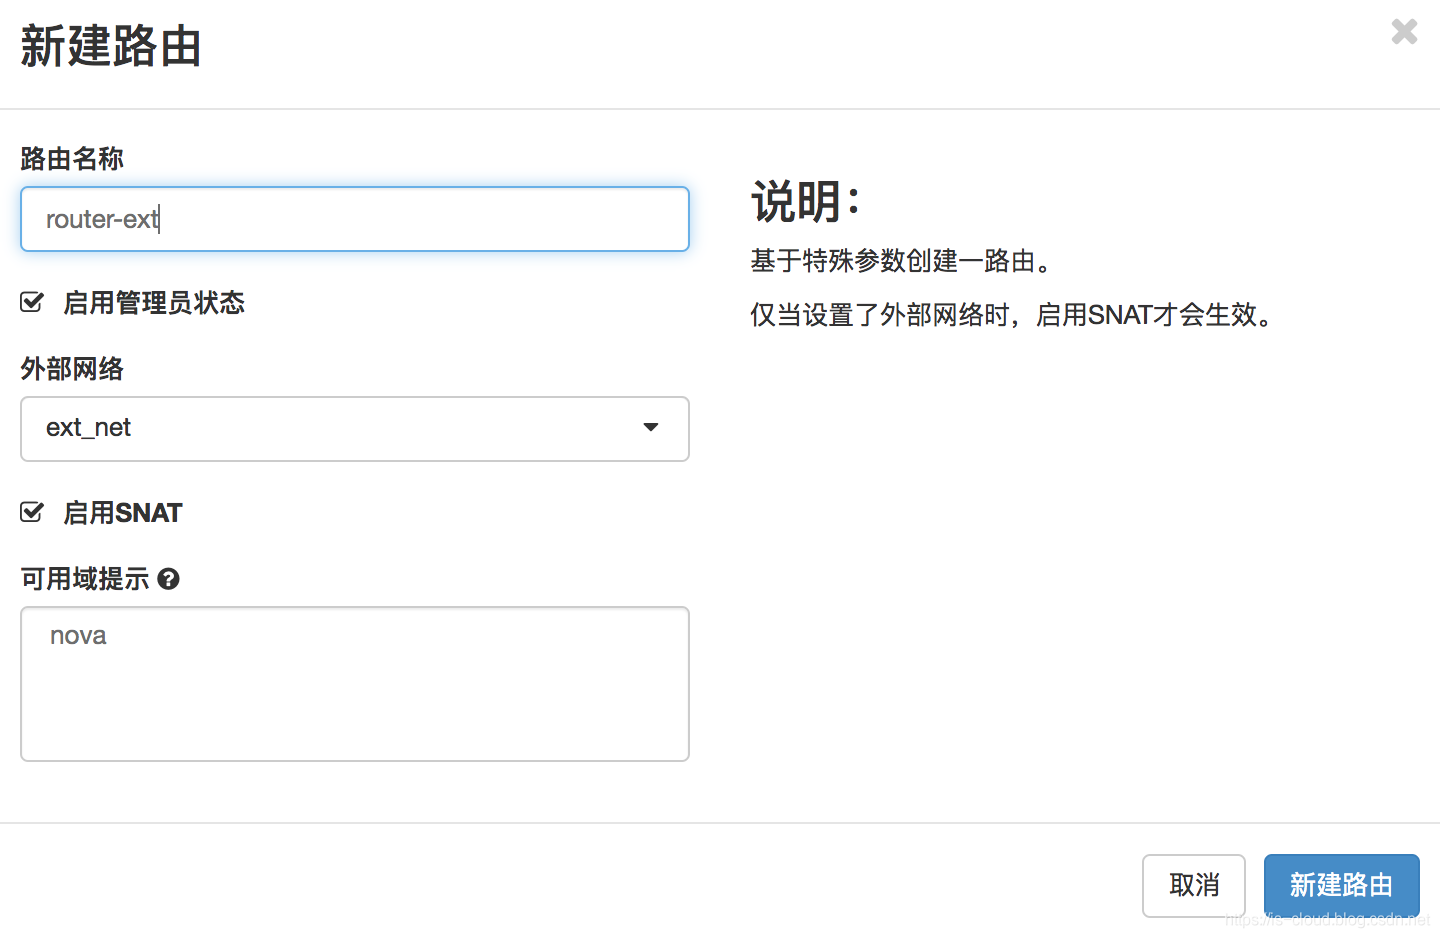The width and height of the screenshot is (1440, 938).
Task: Tick the 启用管理员状态 checkbox
Action: click(32, 302)
